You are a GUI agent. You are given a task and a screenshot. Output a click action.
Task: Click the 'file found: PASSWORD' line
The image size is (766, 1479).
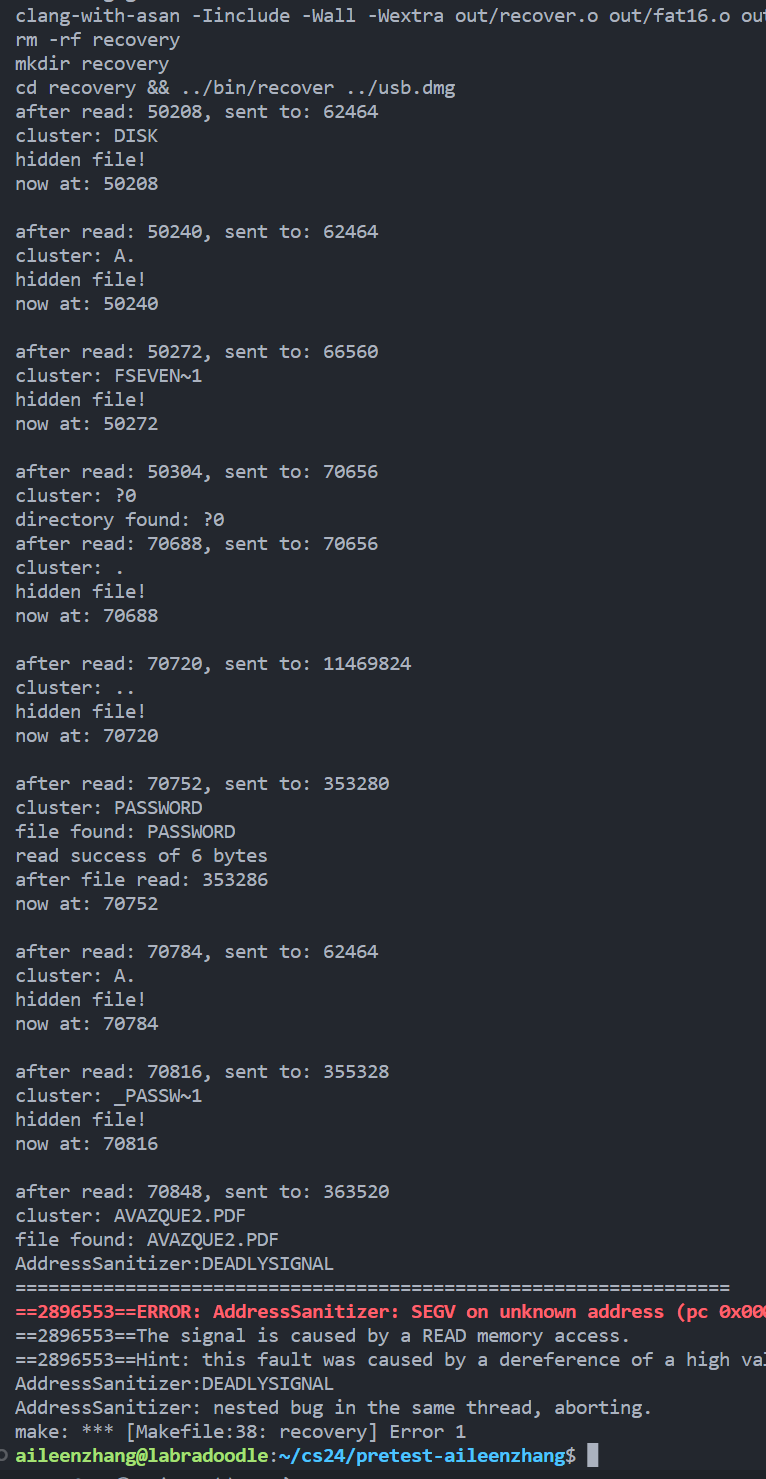click(x=125, y=832)
